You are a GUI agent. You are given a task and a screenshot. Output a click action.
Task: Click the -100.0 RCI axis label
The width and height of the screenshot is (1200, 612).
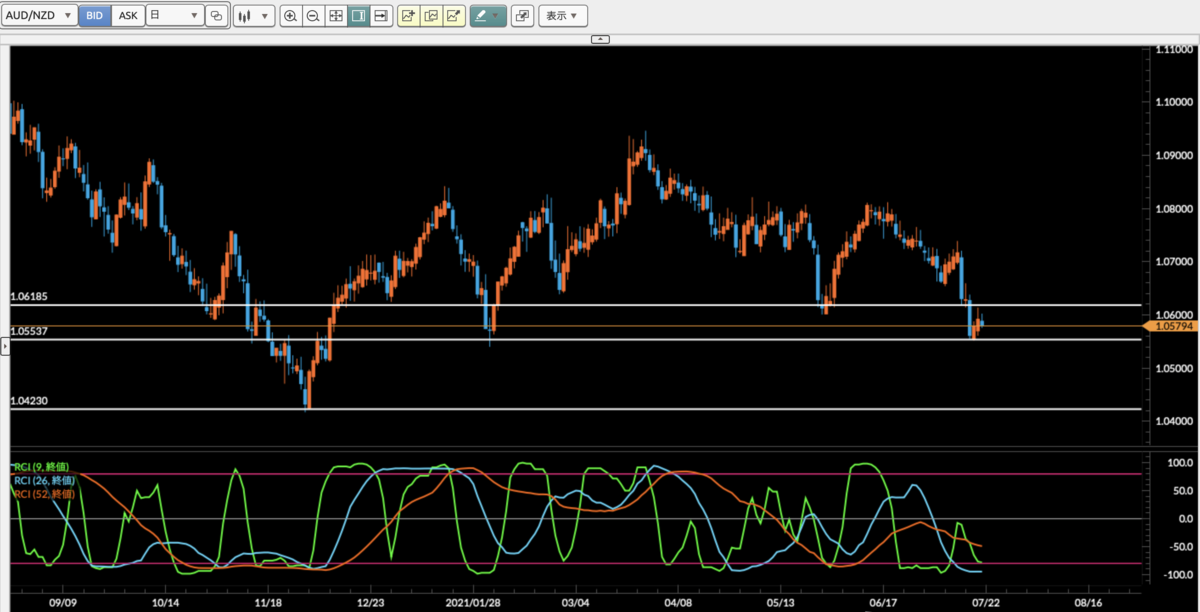tap(1177, 575)
